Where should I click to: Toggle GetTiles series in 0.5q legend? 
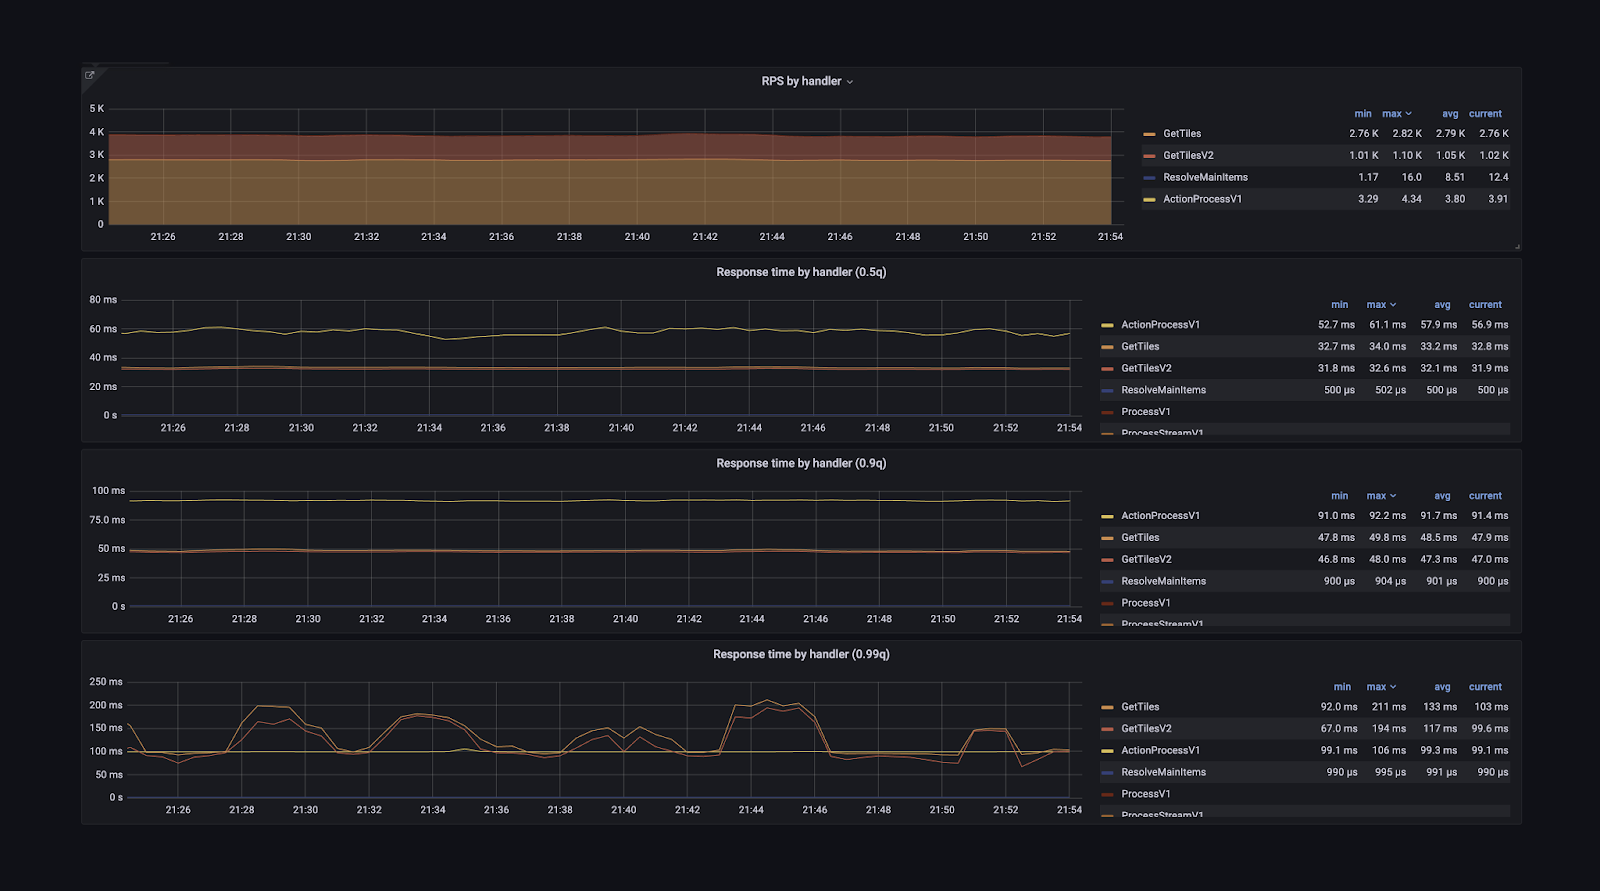coord(1140,347)
